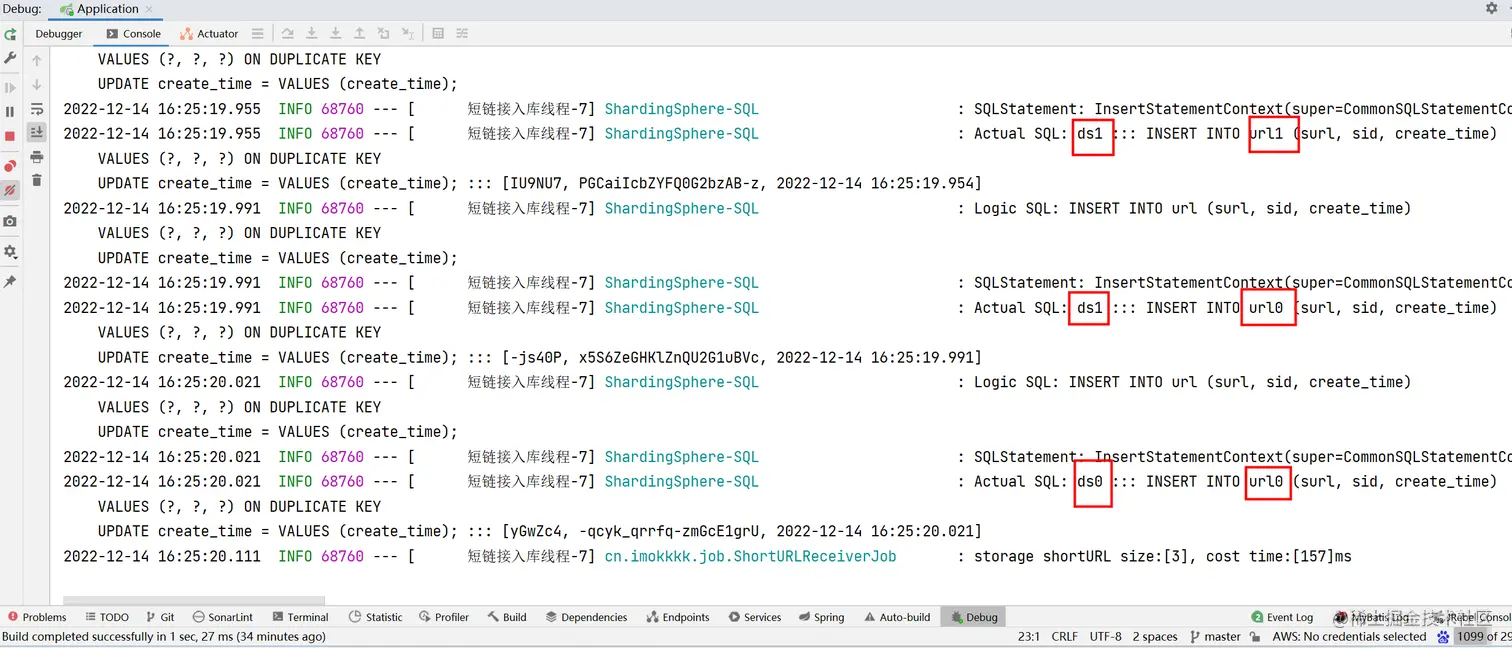Open the SonarLint tool window

pyautogui.click(x=223, y=617)
